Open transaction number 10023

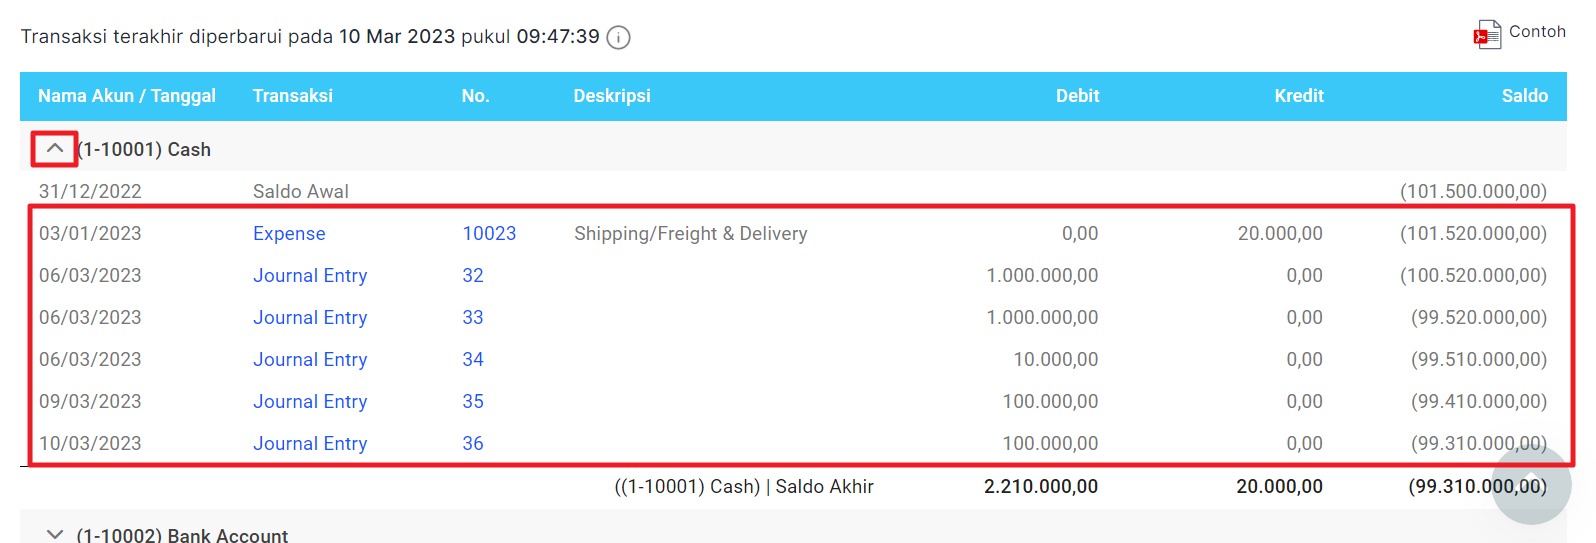489,234
